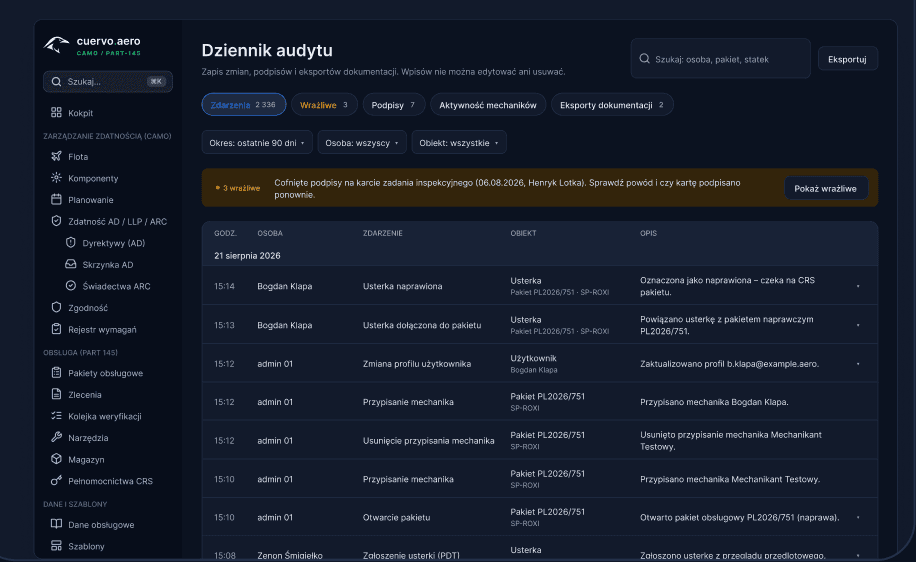Click the GODZ. column header

(x=225, y=233)
